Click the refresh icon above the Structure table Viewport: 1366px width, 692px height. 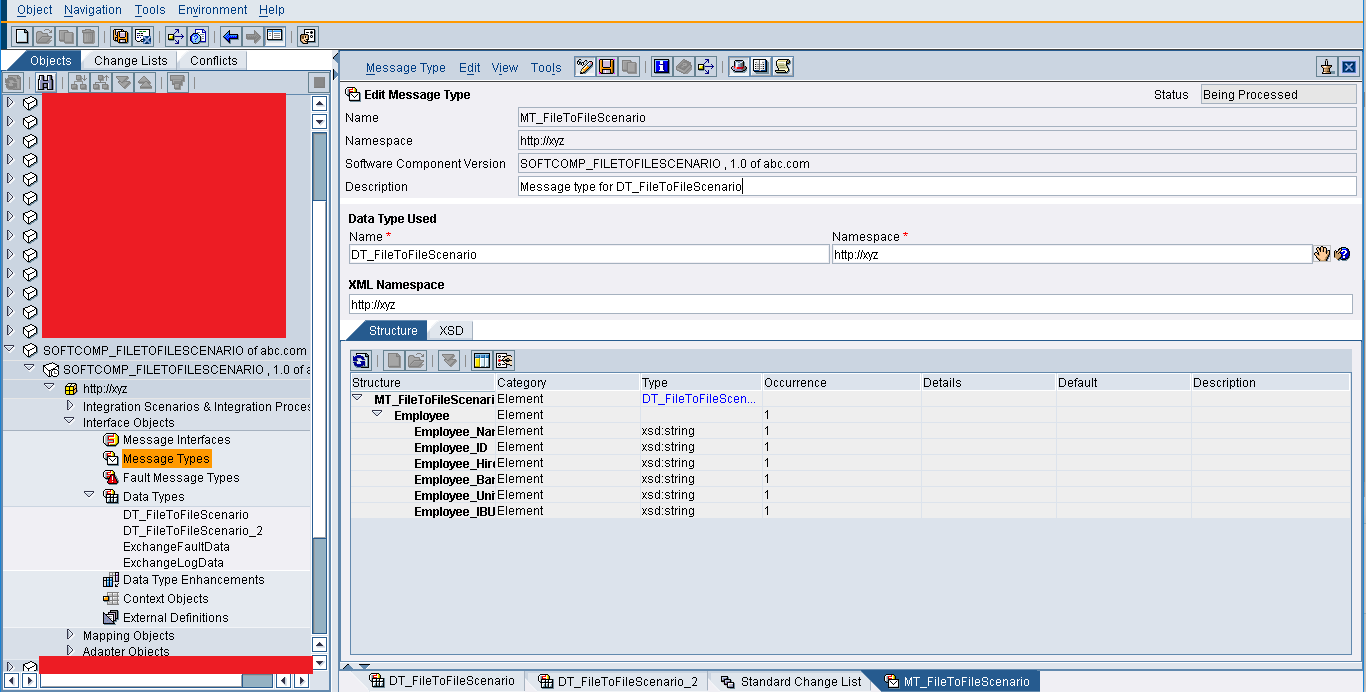tap(360, 360)
